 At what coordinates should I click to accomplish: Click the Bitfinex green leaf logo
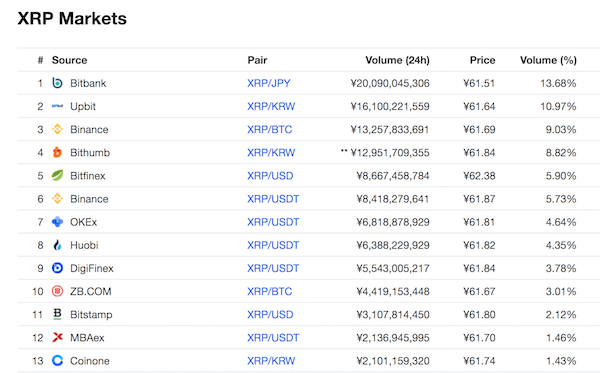pyautogui.click(x=57, y=176)
